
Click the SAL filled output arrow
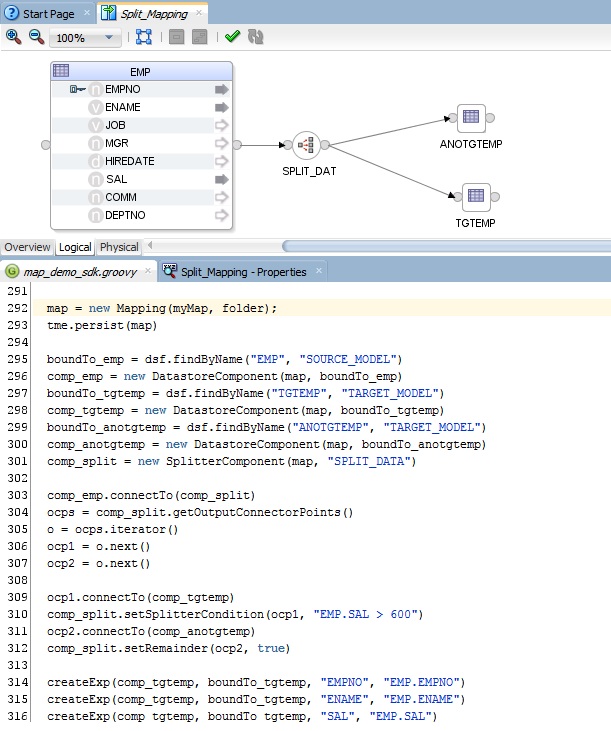[222, 179]
